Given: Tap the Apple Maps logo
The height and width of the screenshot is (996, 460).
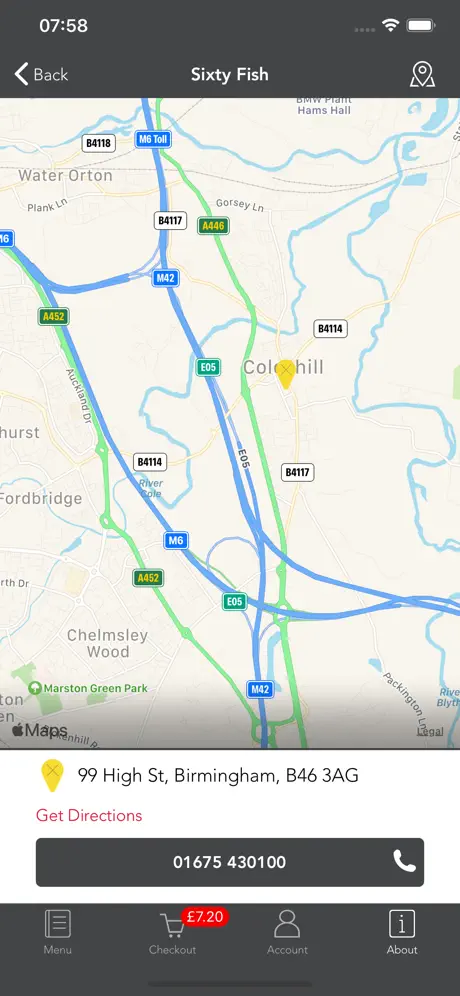Looking at the screenshot, I should [39, 730].
